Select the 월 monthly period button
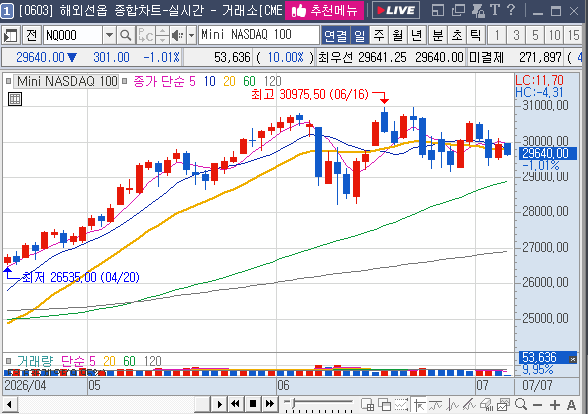The image size is (588, 414). [x=398, y=36]
